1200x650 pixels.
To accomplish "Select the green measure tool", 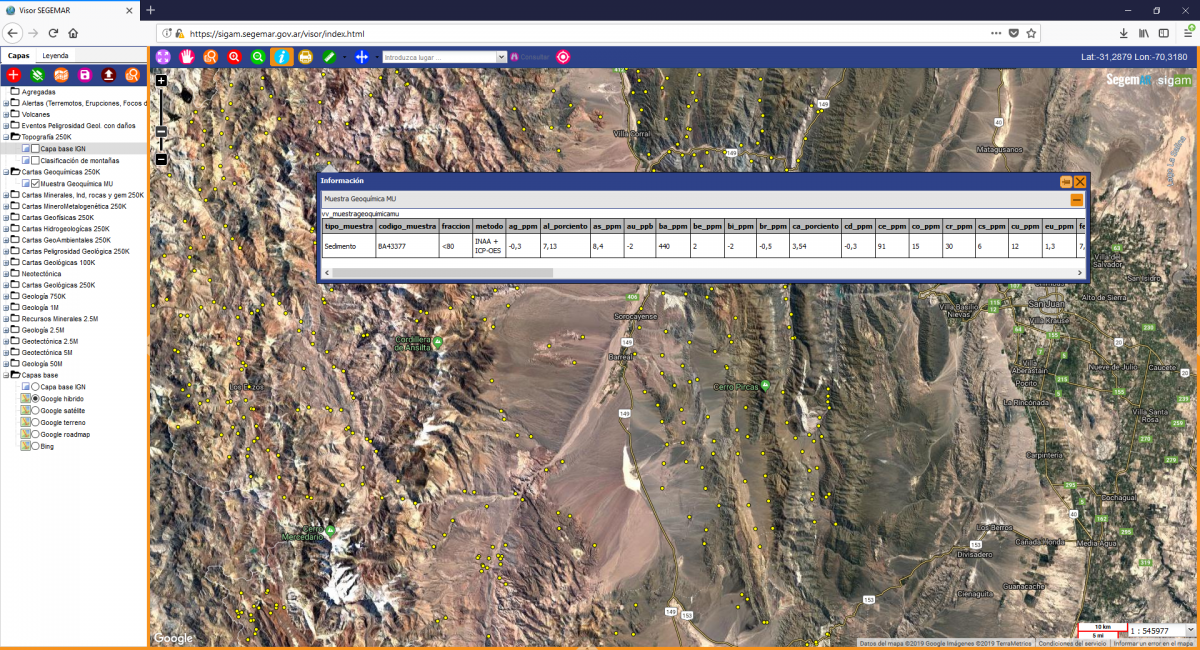I will 329,57.
